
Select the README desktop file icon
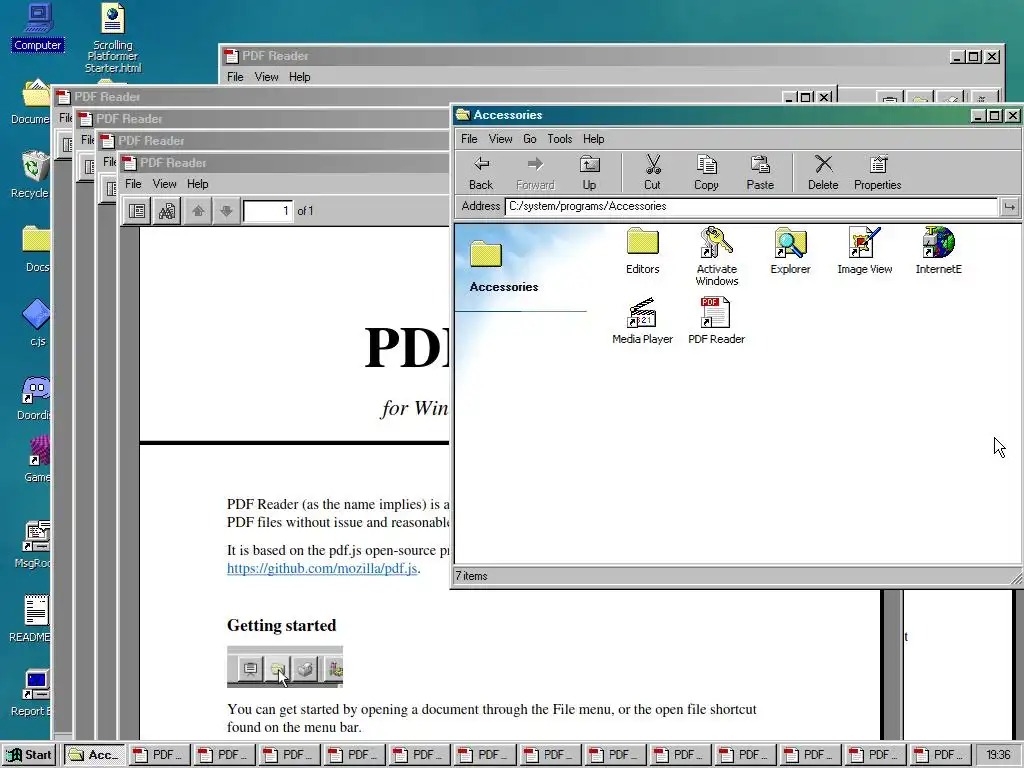tap(31, 619)
